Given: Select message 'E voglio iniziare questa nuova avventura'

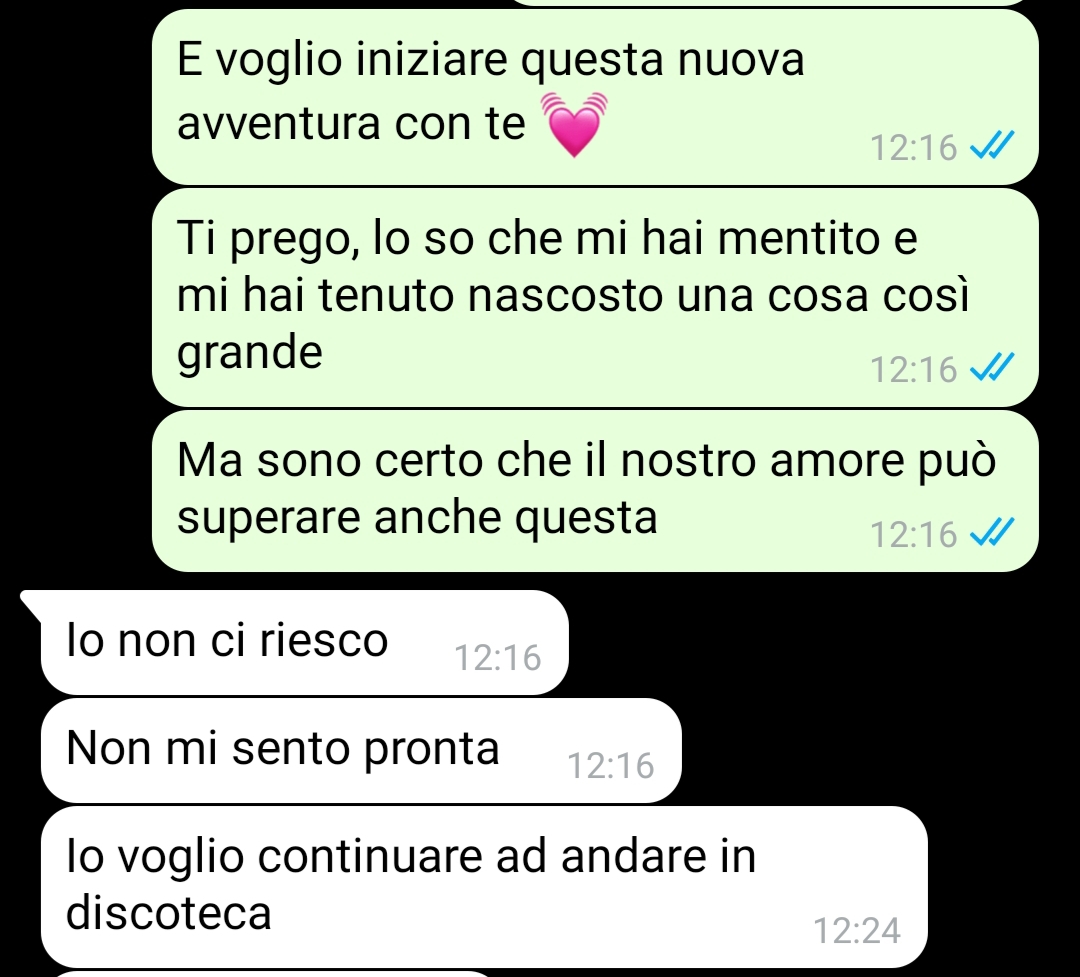Looking at the screenshot, I should point(595,96).
